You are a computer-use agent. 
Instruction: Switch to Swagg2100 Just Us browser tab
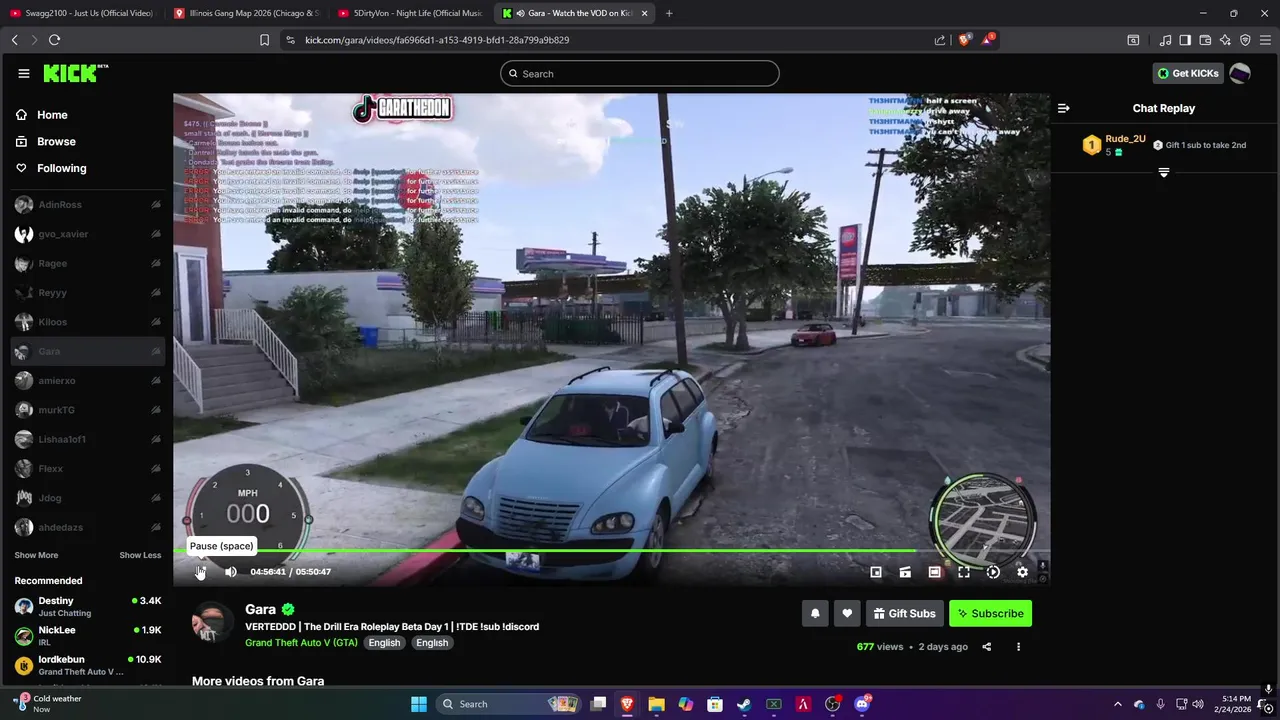83,13
